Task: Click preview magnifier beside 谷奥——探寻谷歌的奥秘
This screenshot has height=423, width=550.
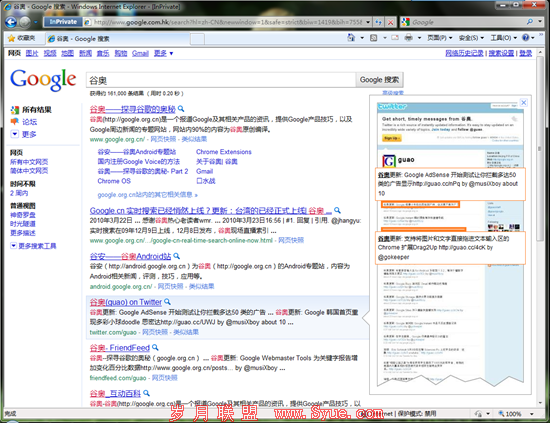Action: coord(181,109)
